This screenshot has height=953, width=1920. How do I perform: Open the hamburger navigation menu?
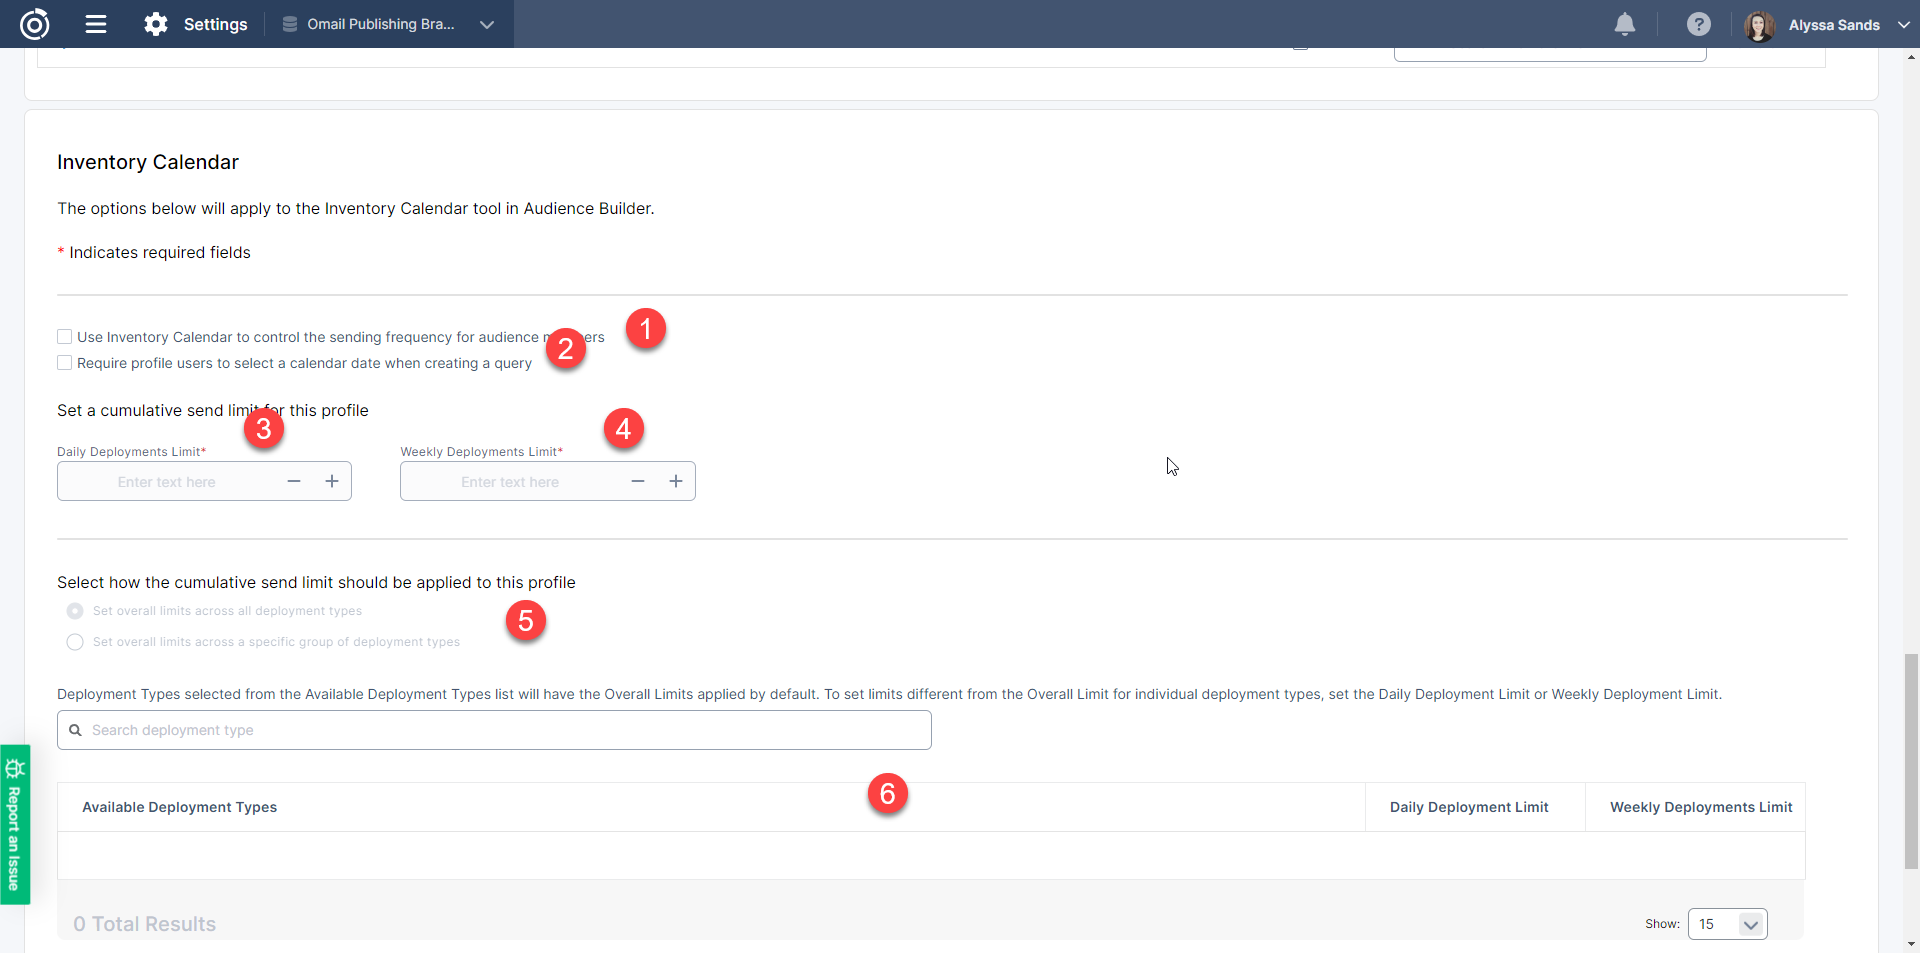(x=96, y=24)
